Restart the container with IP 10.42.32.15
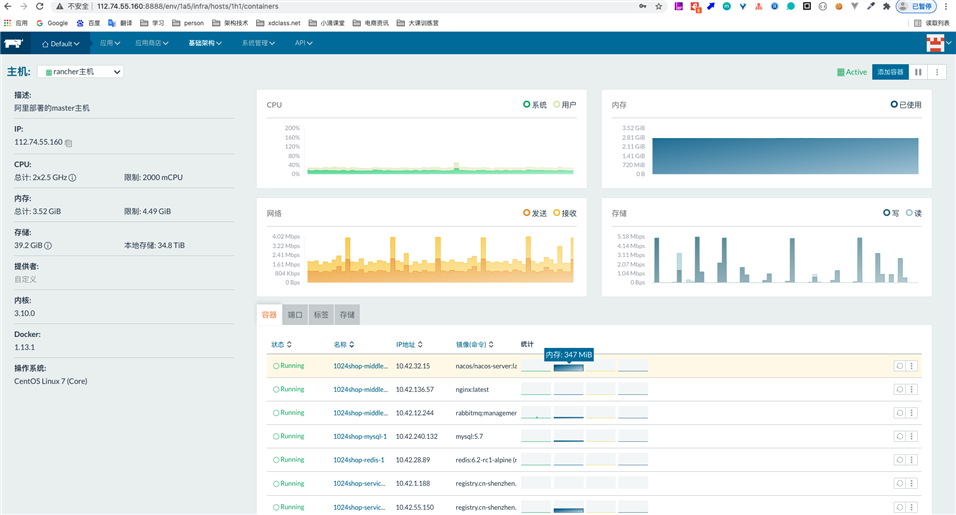The image size is (956, 515). tap(899, 366)
